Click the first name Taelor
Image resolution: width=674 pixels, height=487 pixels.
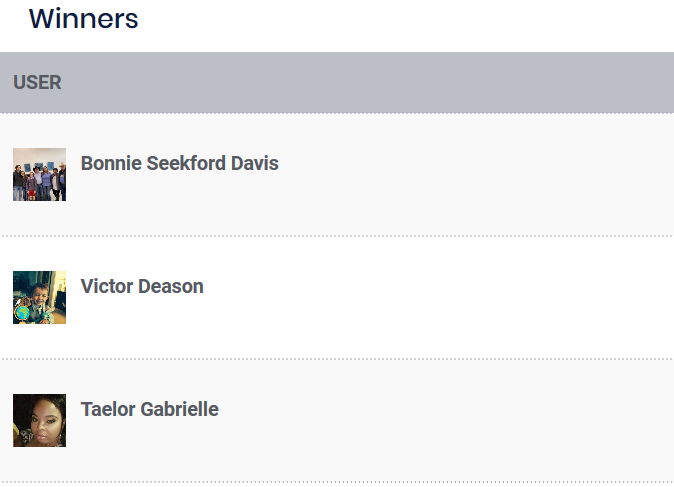pyautogui.click(x=108, y=409)
